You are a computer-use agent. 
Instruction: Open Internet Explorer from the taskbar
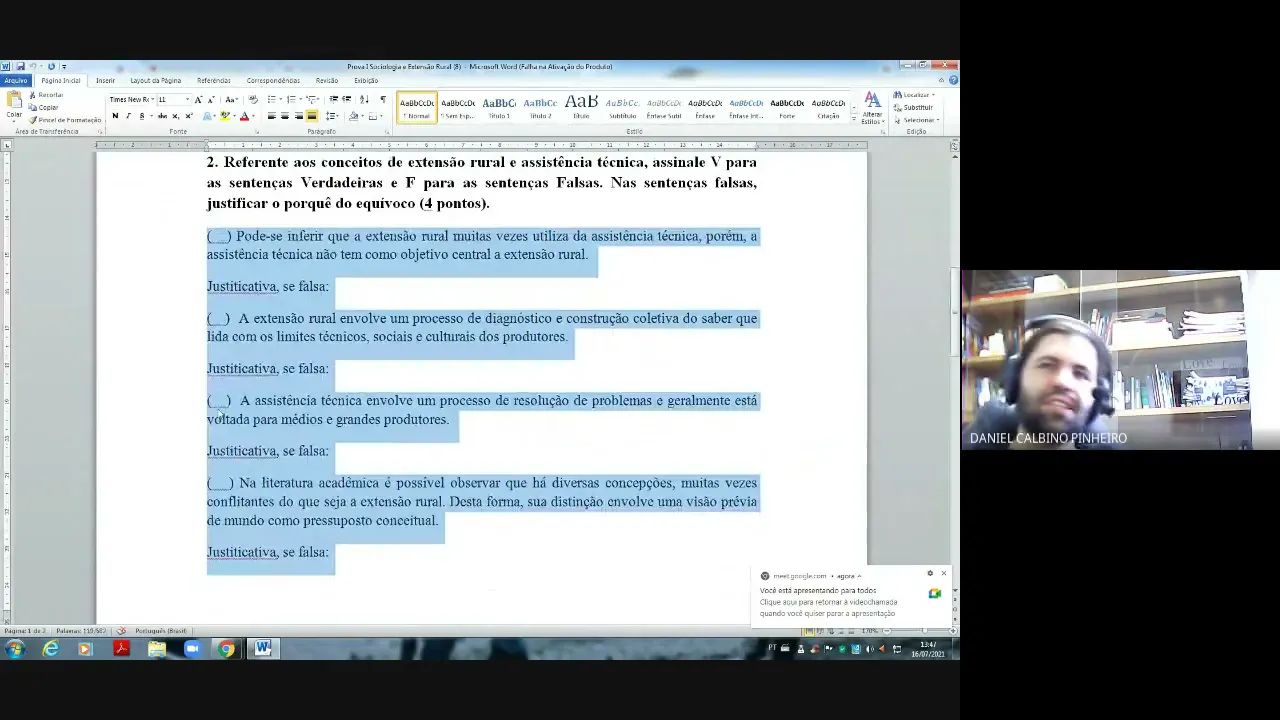(50, 649)
